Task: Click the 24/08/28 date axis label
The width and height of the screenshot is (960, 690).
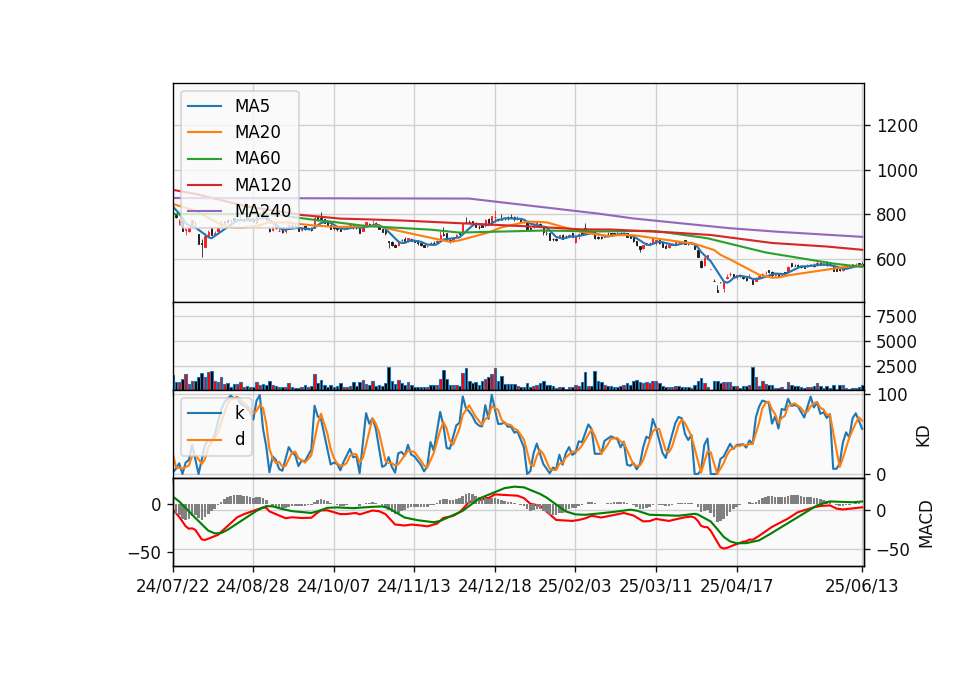Action: click(253, 586)
